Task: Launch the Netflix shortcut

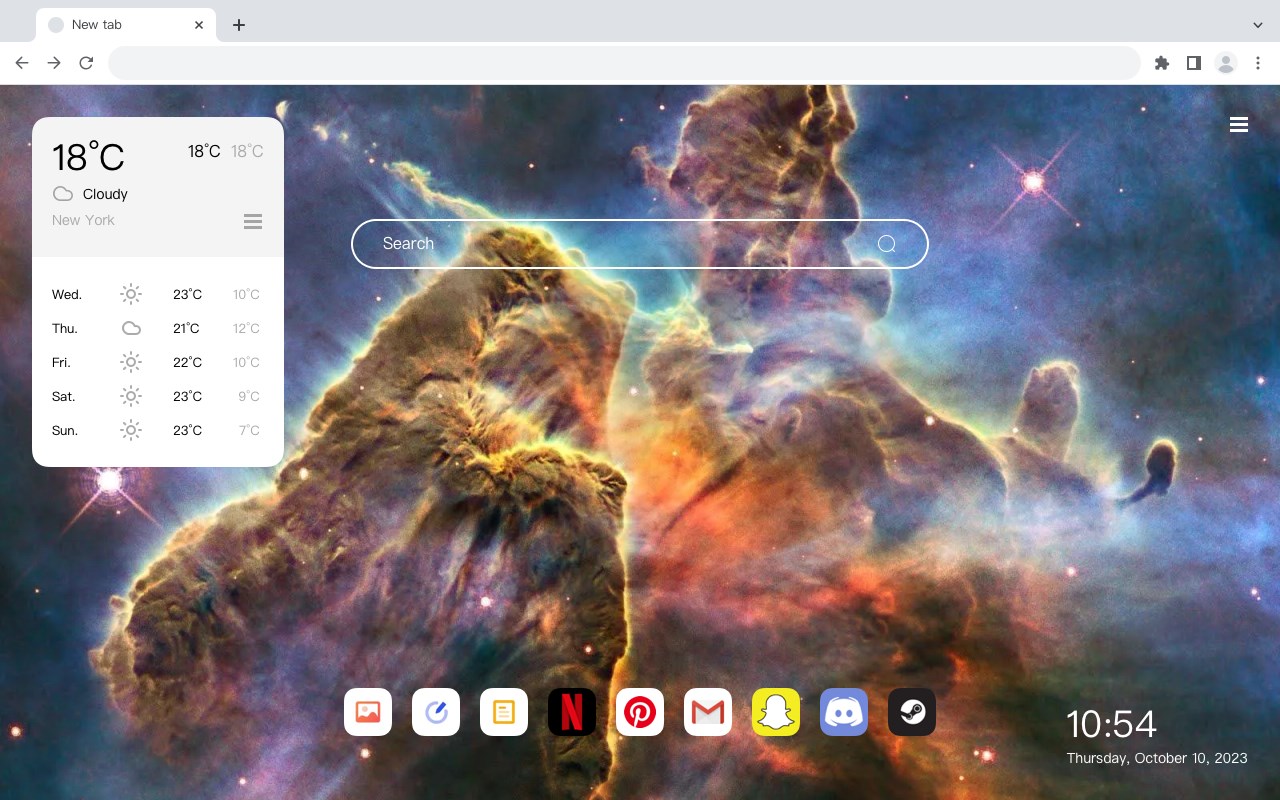Action: pos(572,712)
